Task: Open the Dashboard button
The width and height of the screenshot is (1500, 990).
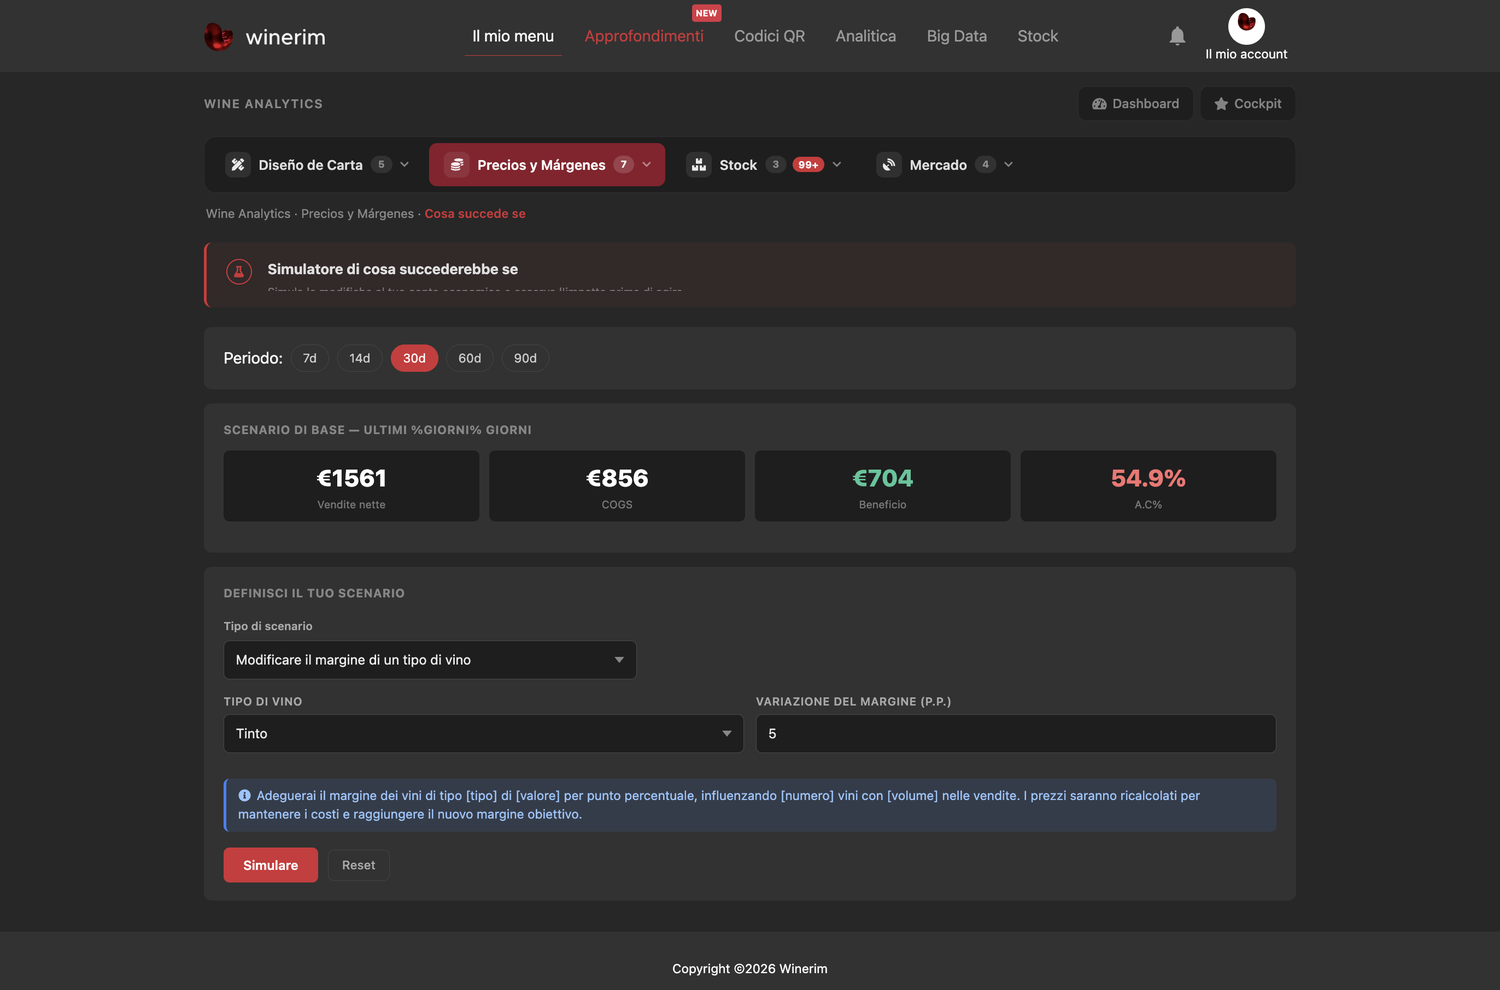Action: (1135, 104)
